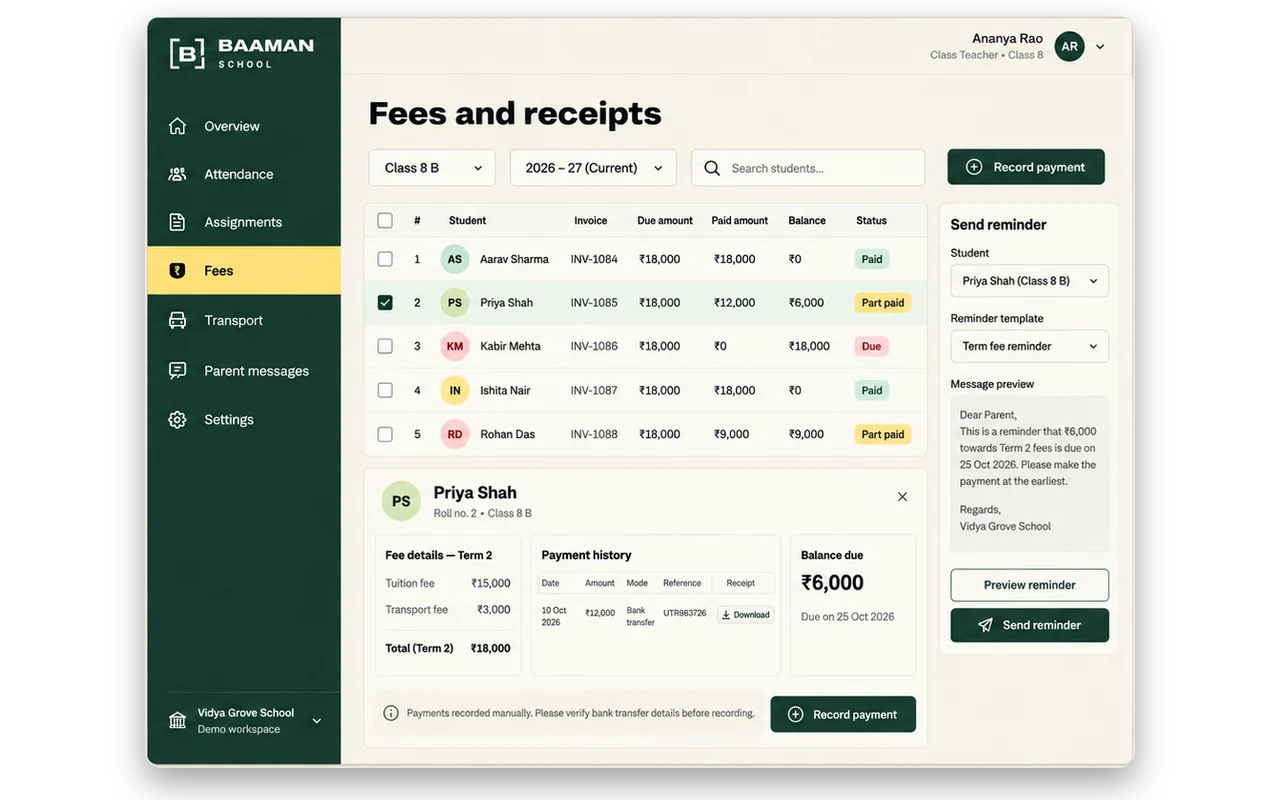1280x800 pixels.
Task: Click Record payment button beside the search
Action: [x=1026, y=167]
